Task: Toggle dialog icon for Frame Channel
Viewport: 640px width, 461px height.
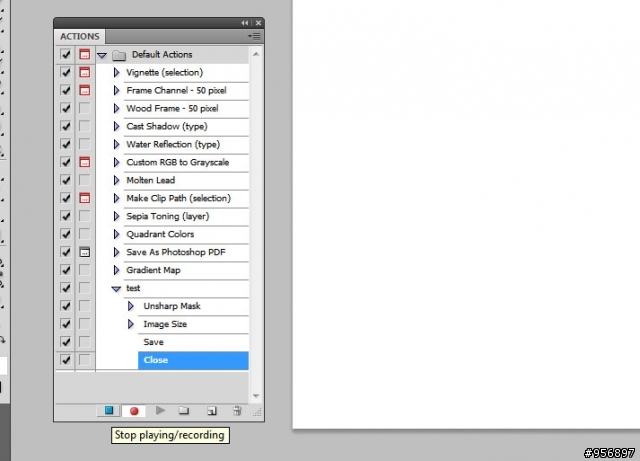Action: pyautogui.click(x=84, y=90)
